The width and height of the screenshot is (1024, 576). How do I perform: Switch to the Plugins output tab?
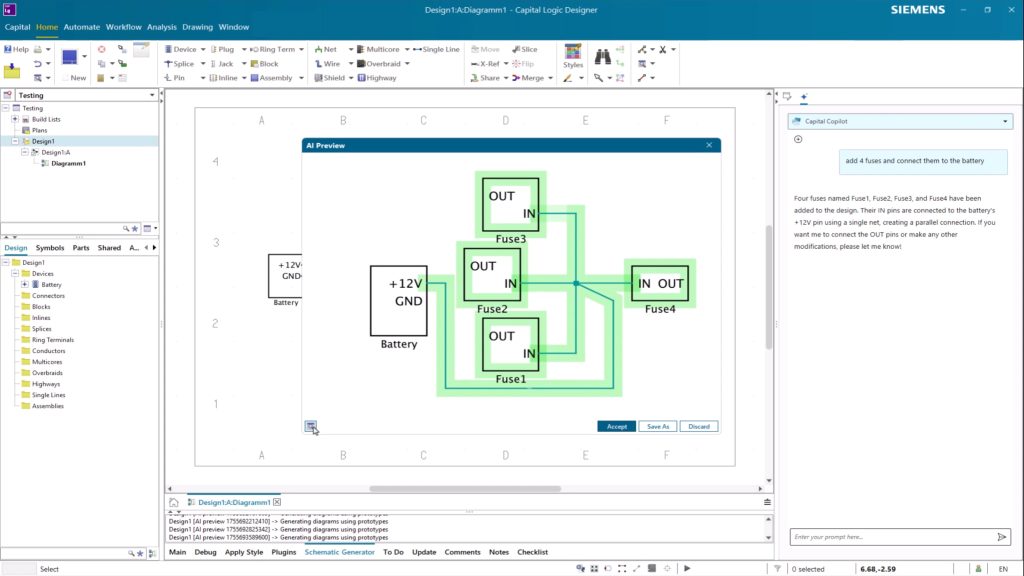[283, 552]
